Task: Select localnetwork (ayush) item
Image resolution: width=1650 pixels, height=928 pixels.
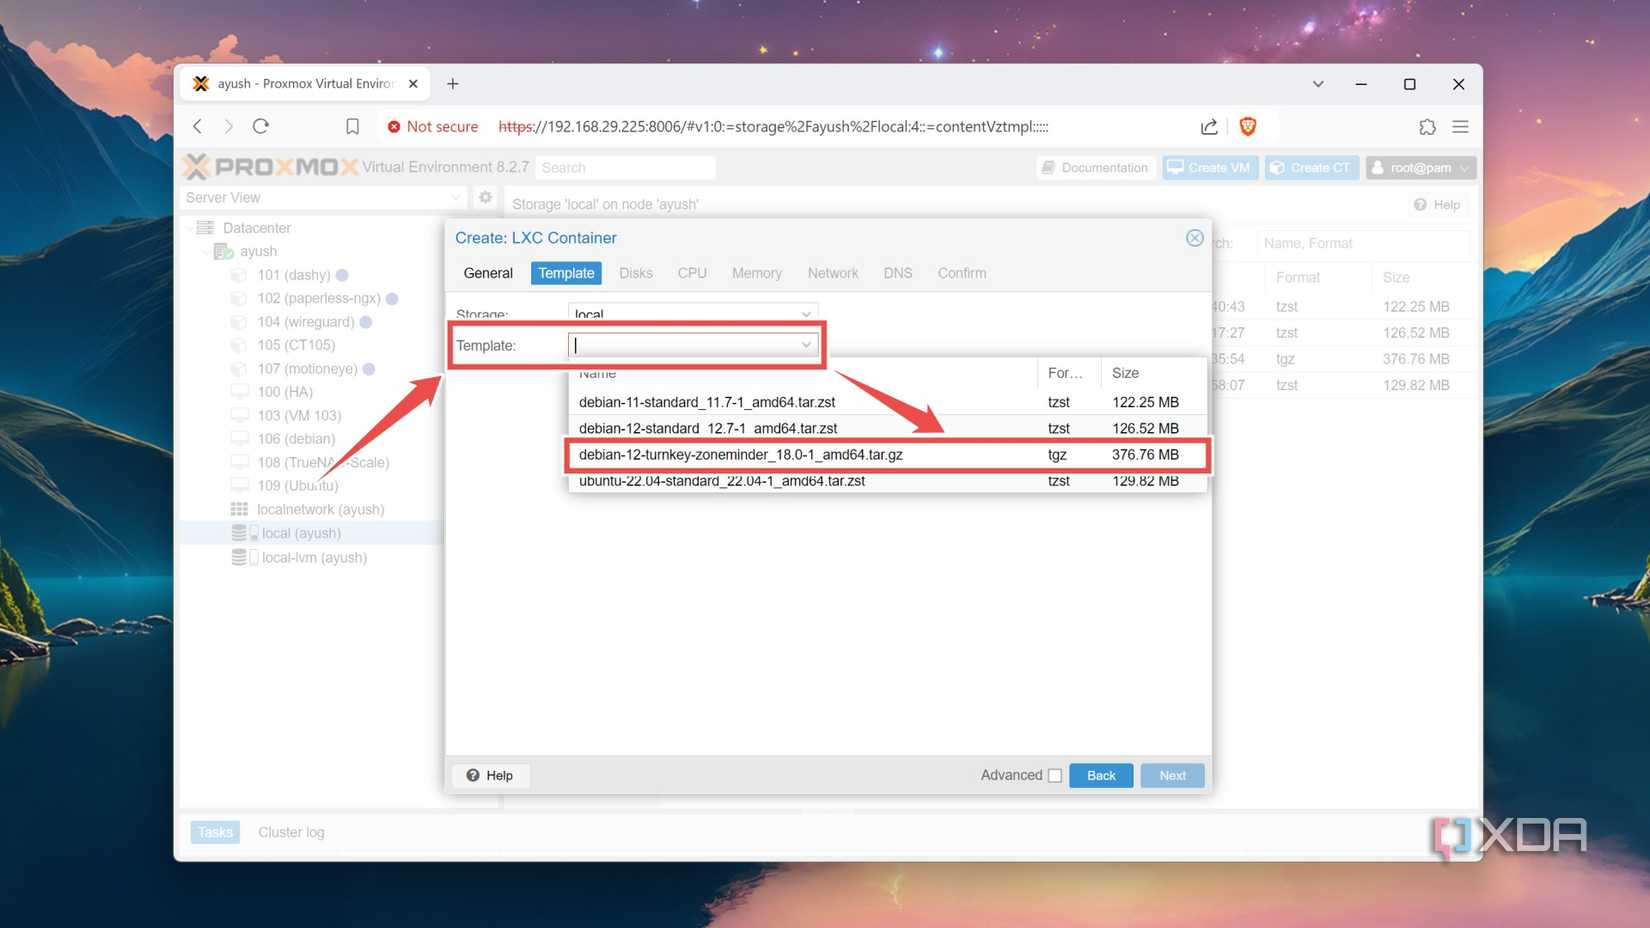Action: point(319,509)
